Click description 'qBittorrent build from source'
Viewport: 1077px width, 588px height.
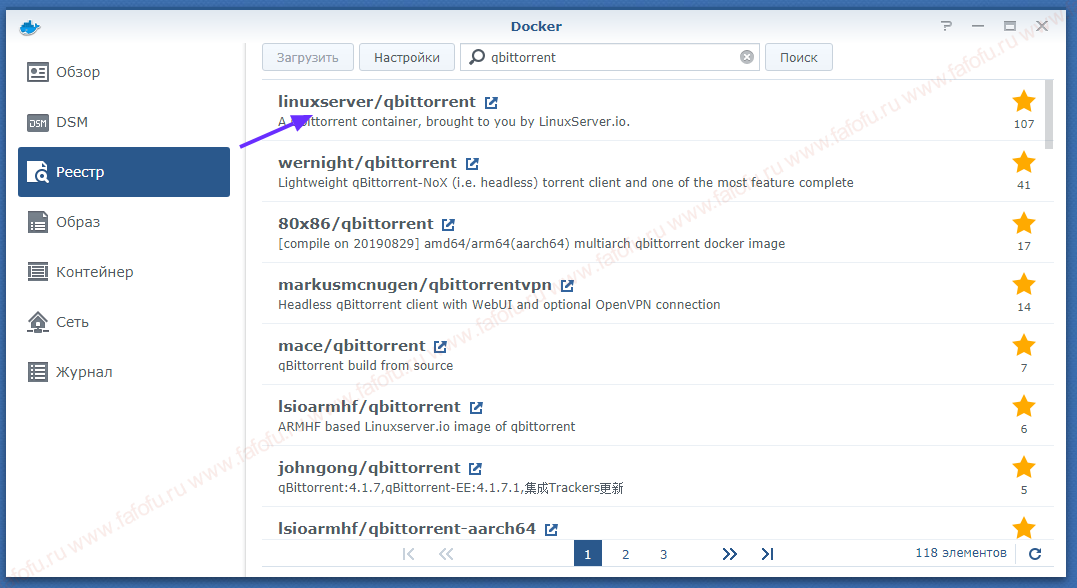pos(365,365)
